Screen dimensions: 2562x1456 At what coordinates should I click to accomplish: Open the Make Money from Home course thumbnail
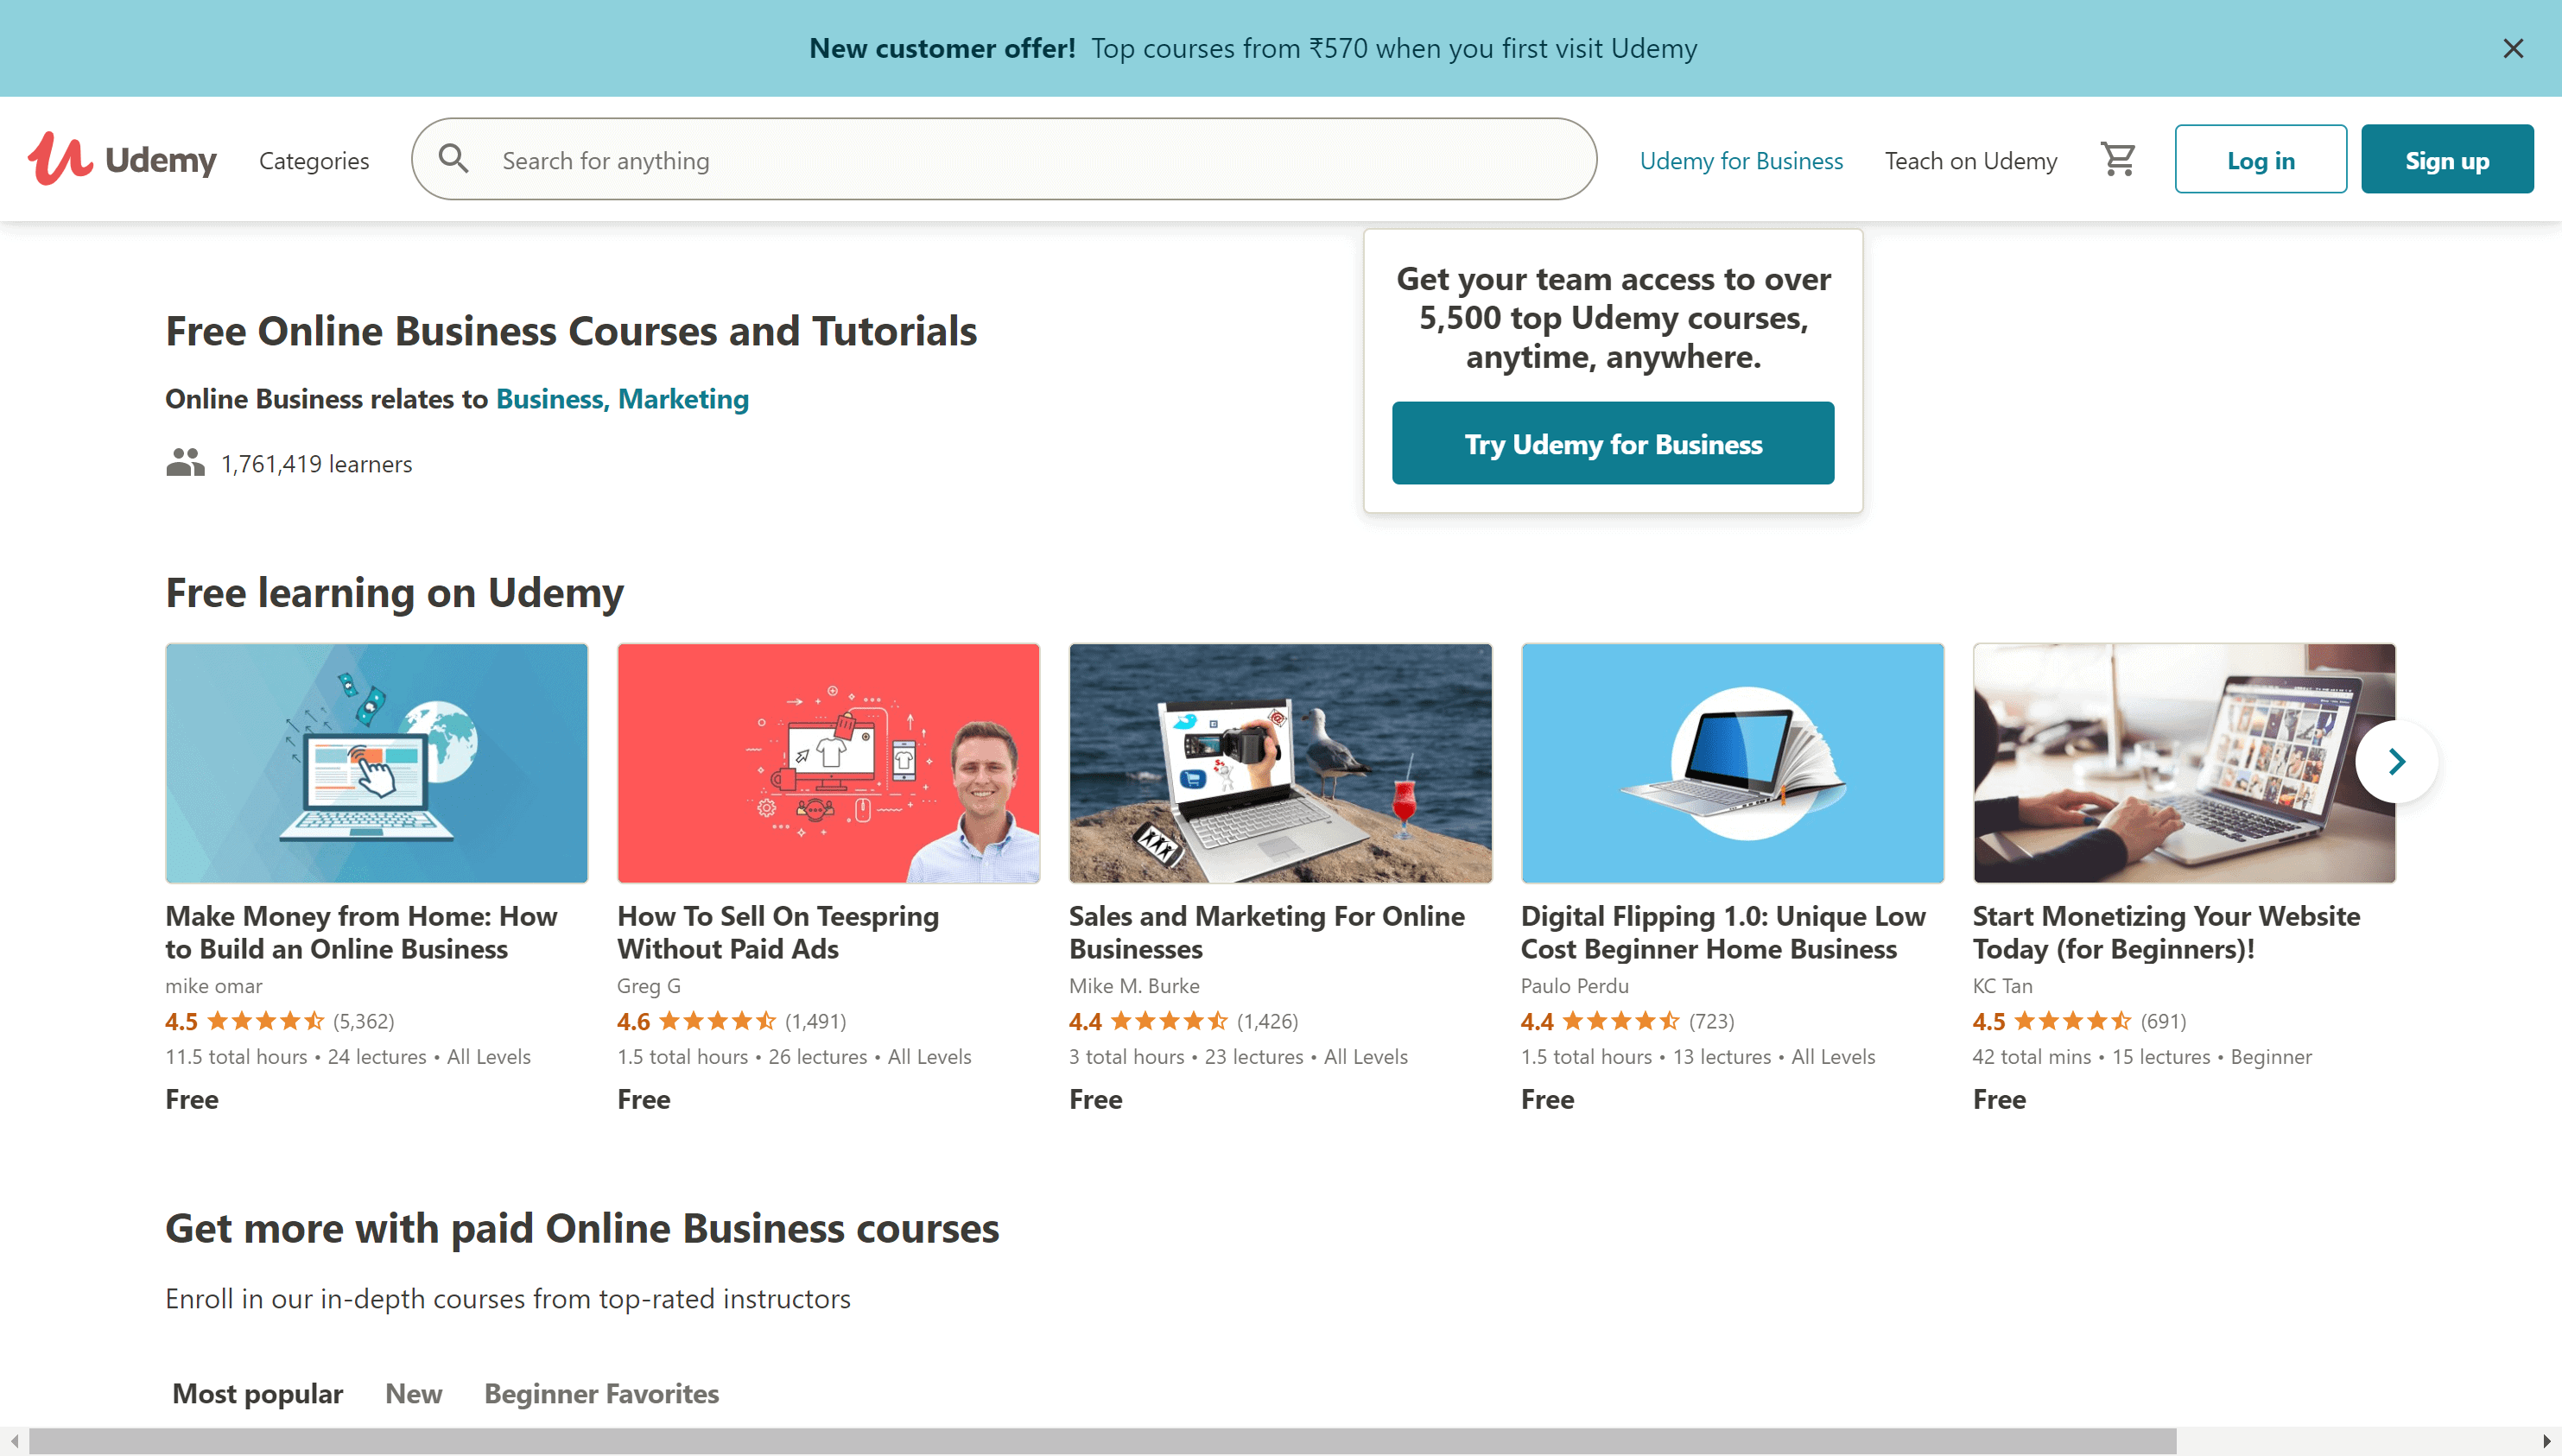(377, 763)
